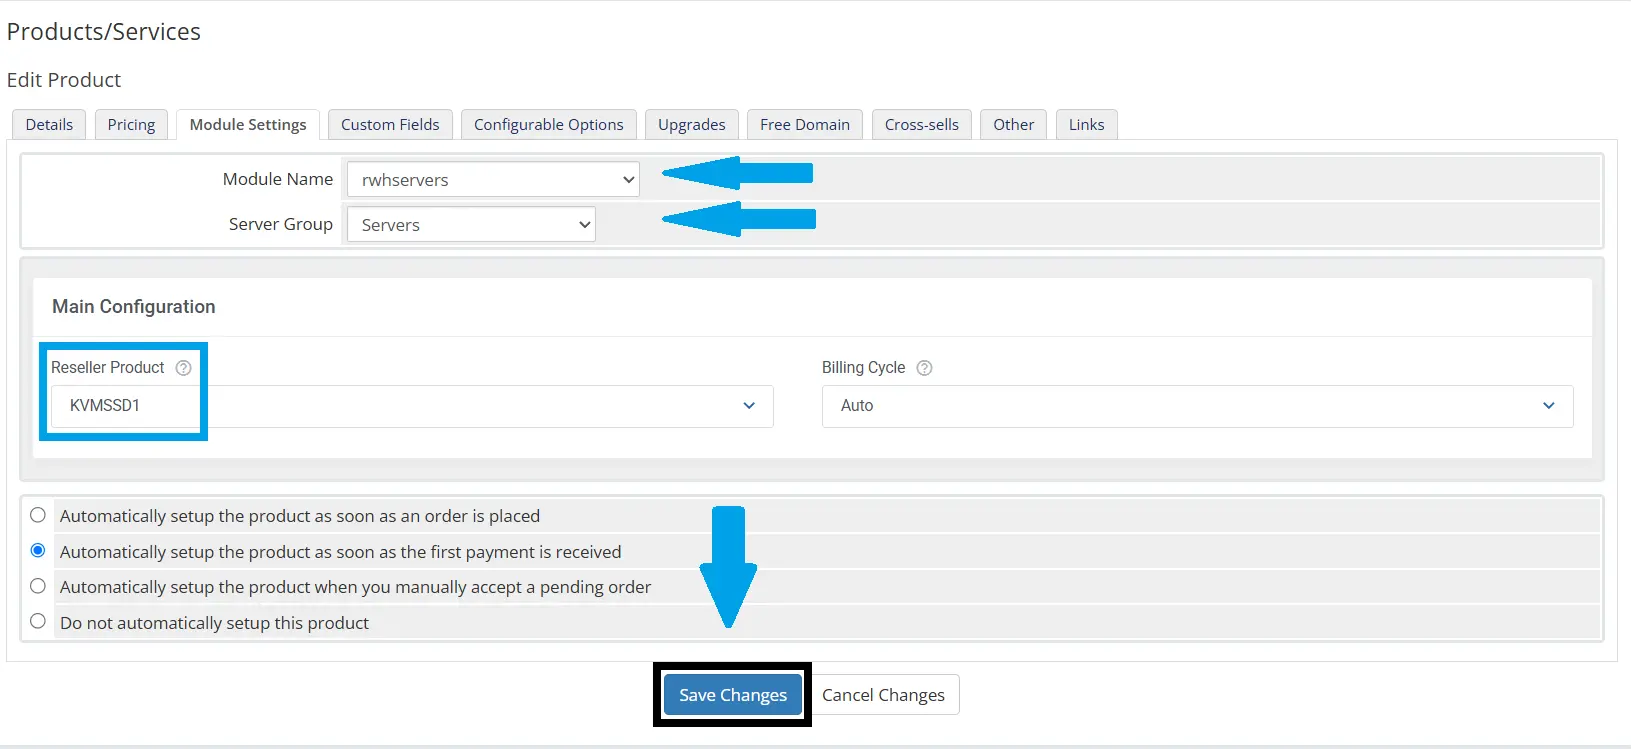Click the Module Name label

[278, 179]
